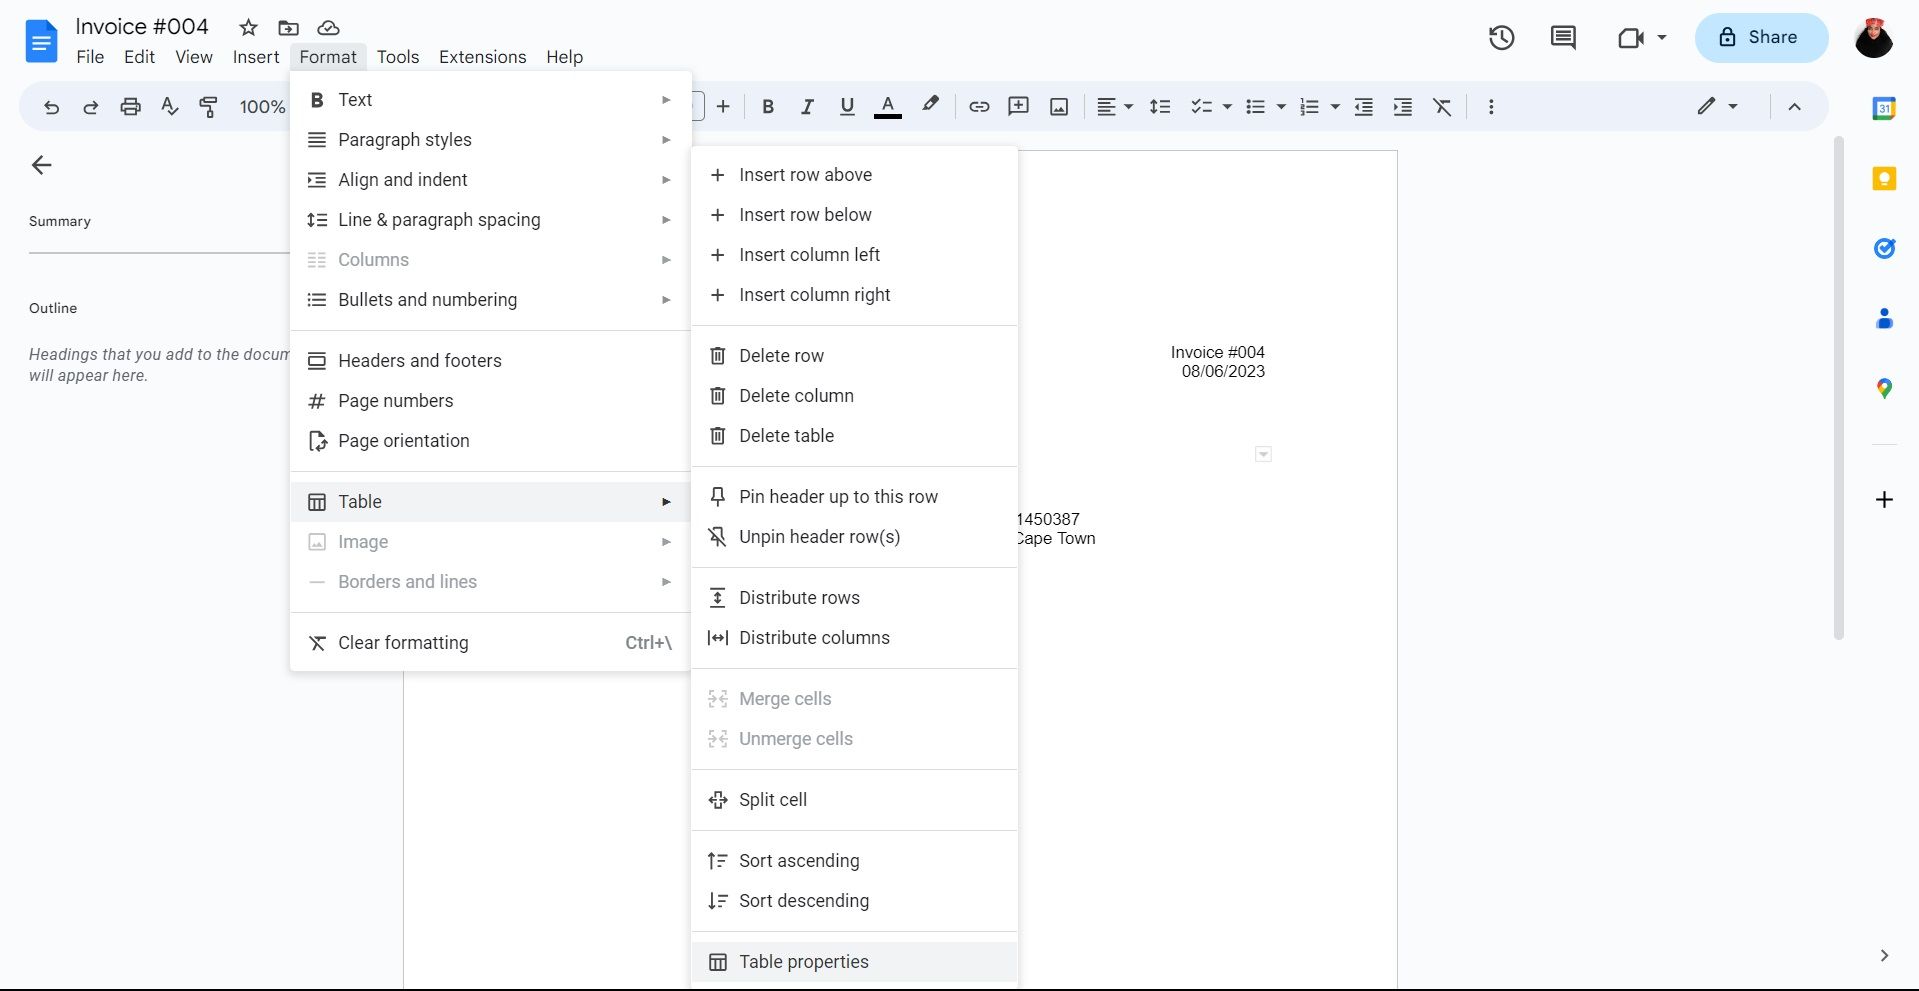Collapse the menus with caret icon
The height and width of the screenshot is (991, 1919).
pos(1794,107)
